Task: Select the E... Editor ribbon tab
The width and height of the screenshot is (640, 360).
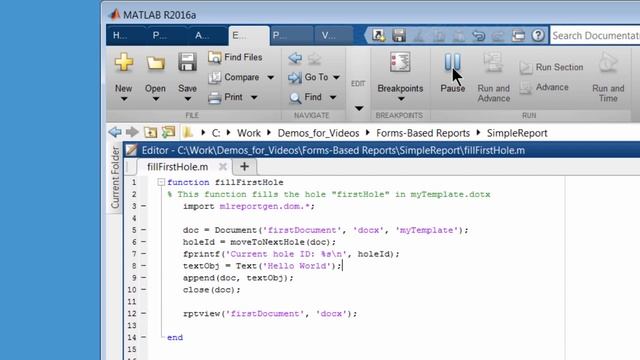Action: click(x=249, y=36)
